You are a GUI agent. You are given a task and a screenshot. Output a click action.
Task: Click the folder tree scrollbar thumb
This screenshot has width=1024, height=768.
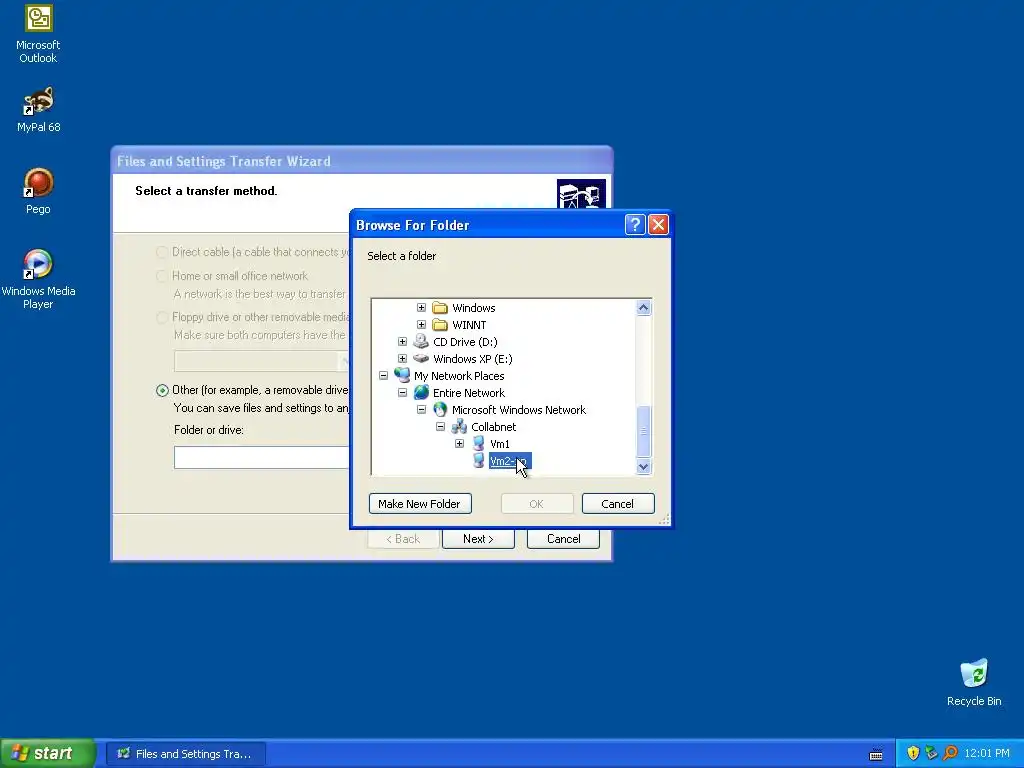[643, 432]
